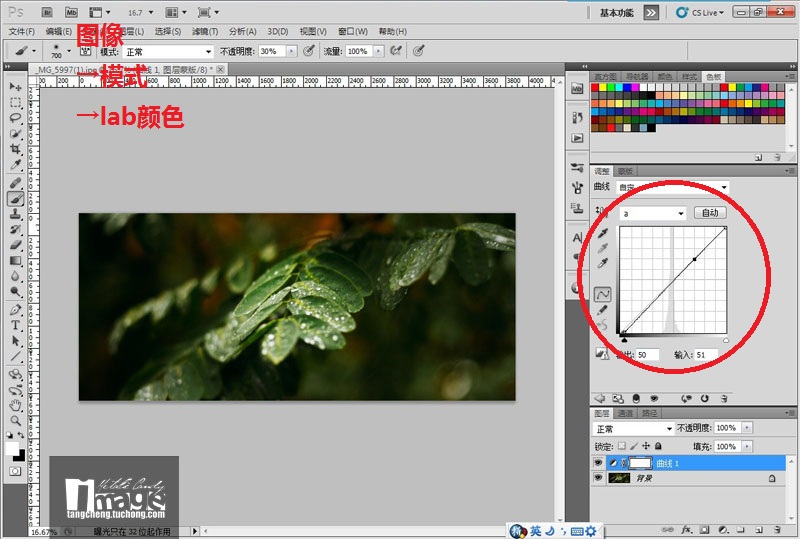Click the 自动 button in Curves
800x539 pixels.
tap(710, 213)
